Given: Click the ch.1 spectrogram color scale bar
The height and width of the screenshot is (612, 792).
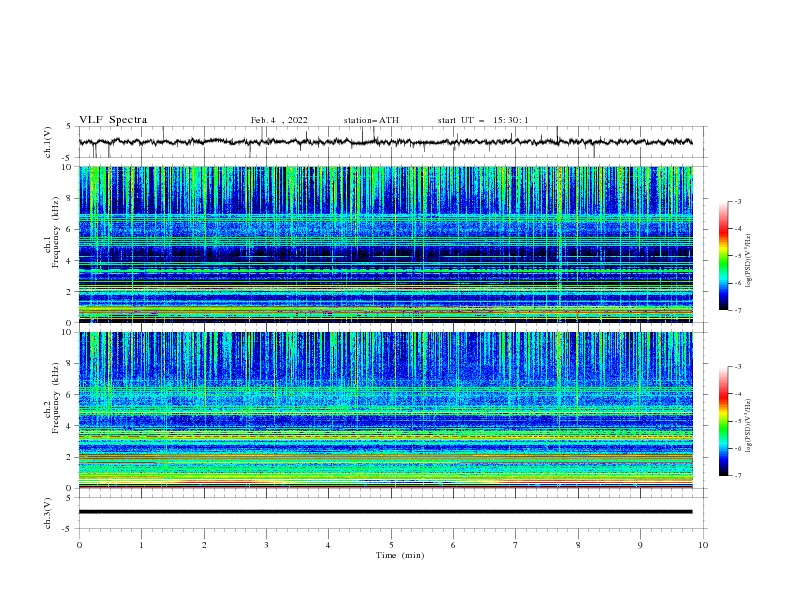Looking at the screenshot, I should pyautogui.click(x=723, y=256).
